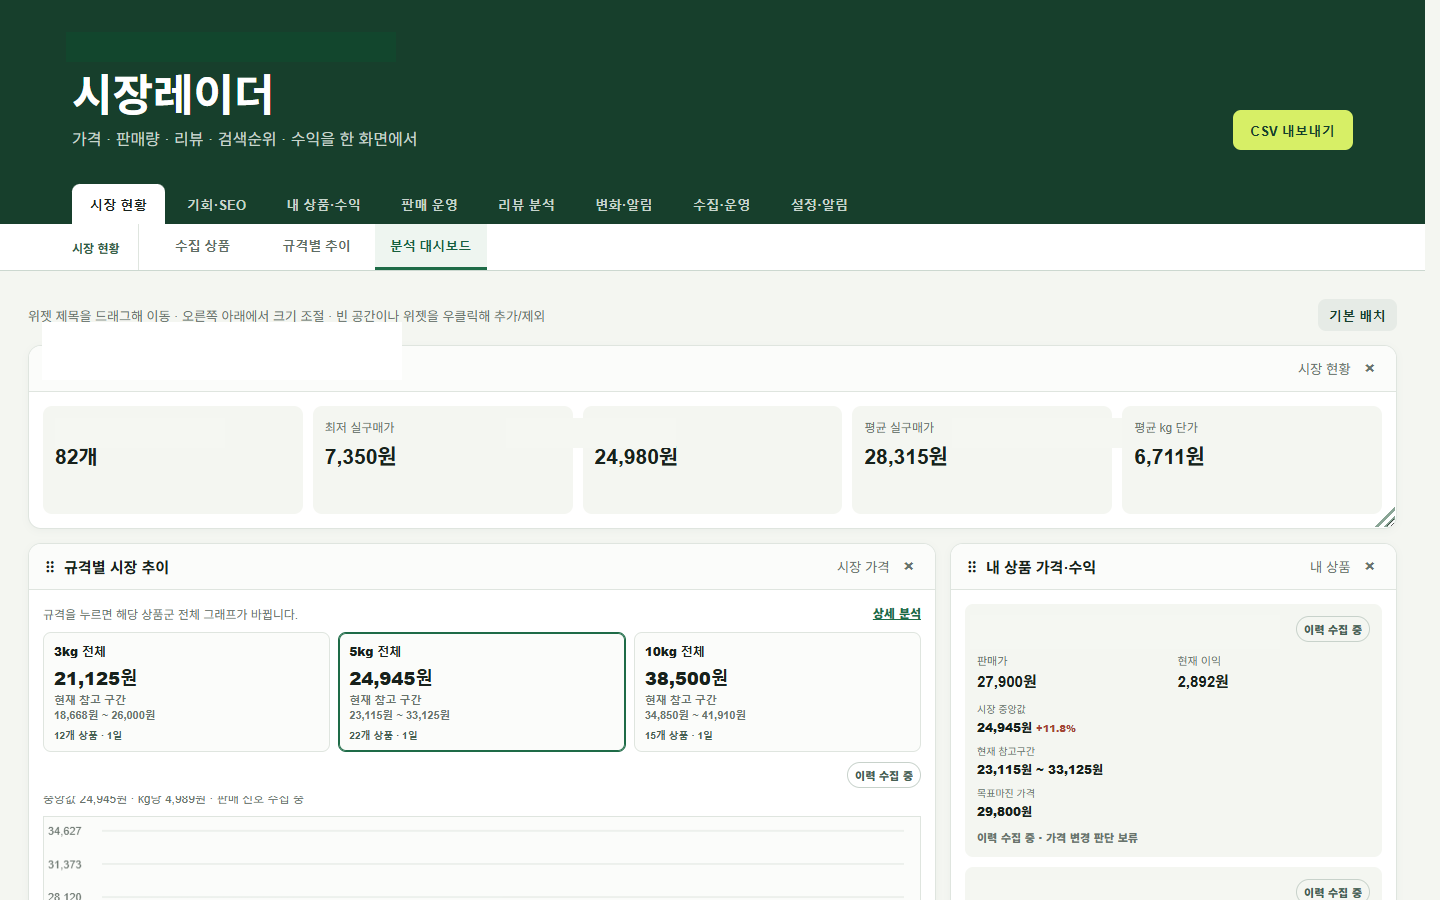Screen dimensions: 1440x900
Task: Click the 31,373 chart axis label
Action: pos(65,864)
